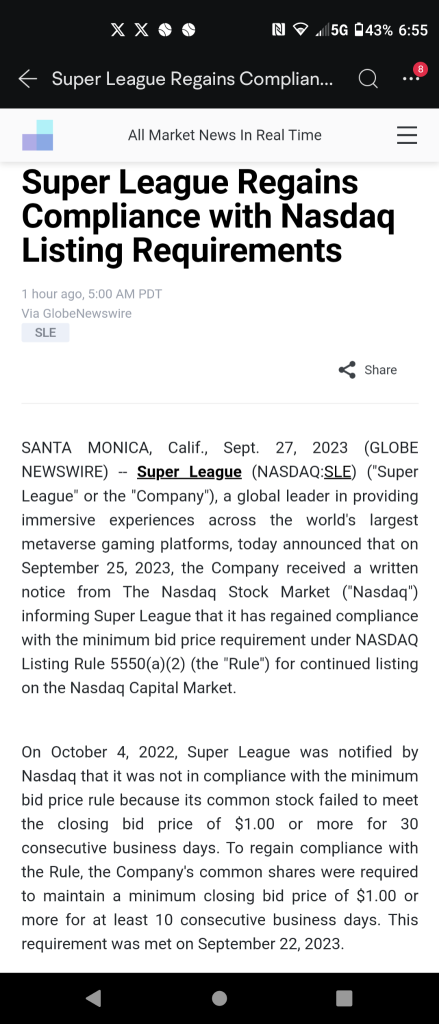The height and width of the screenshot is (1024, 439).
Task: Open the Super League hyperlink
Action: coord(189,472)
